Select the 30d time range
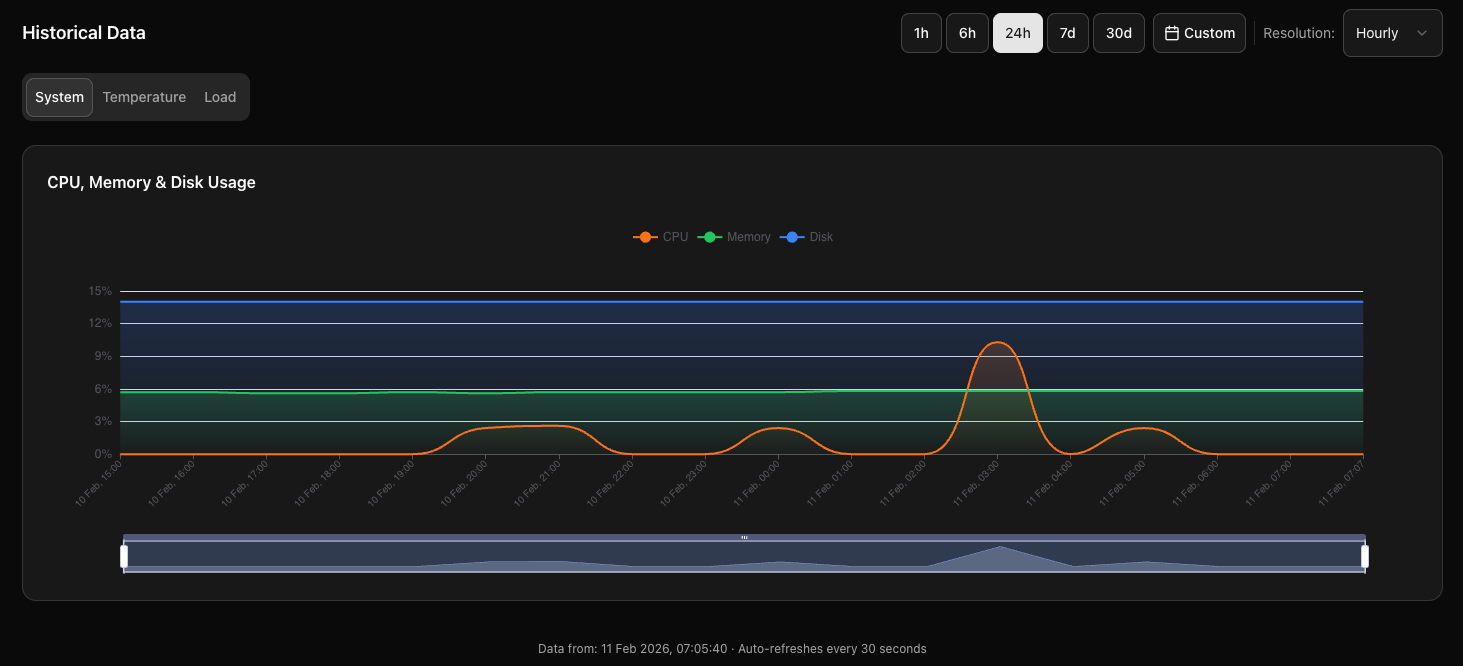Screen dimensions: 1463x666 (x=1118, y=33)
